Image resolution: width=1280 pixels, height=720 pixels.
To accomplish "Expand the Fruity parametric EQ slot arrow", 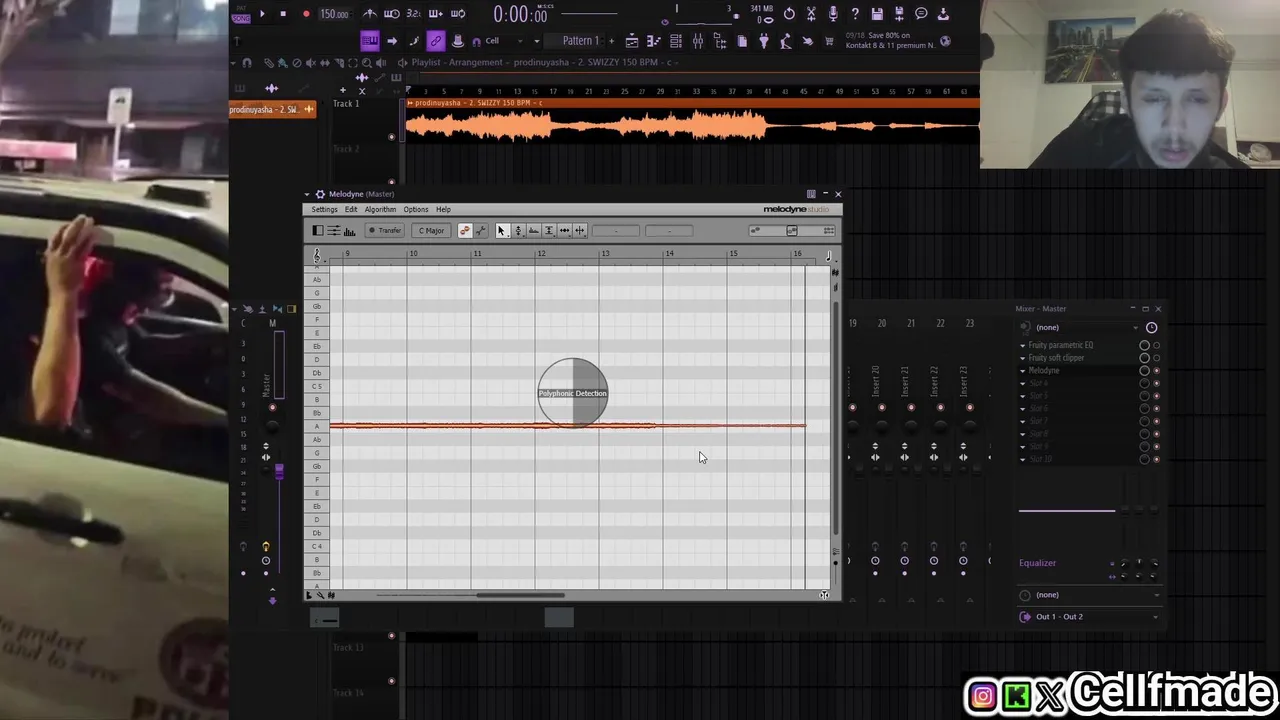I will point(1023,345).
